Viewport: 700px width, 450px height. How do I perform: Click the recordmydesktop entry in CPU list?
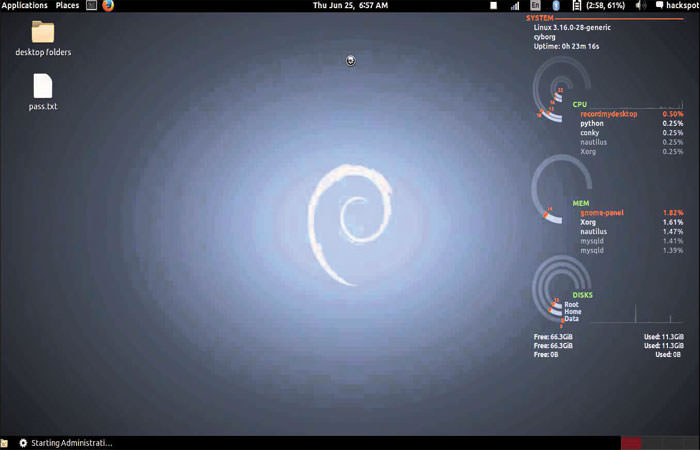[x=608, y=114]
